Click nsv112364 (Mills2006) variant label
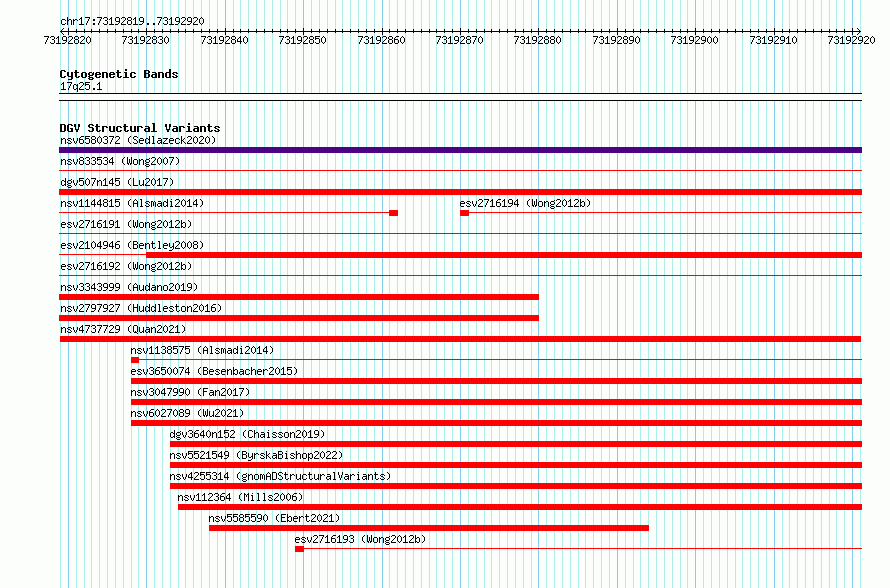This screenshot has height=588, width=890. point(240,497)
